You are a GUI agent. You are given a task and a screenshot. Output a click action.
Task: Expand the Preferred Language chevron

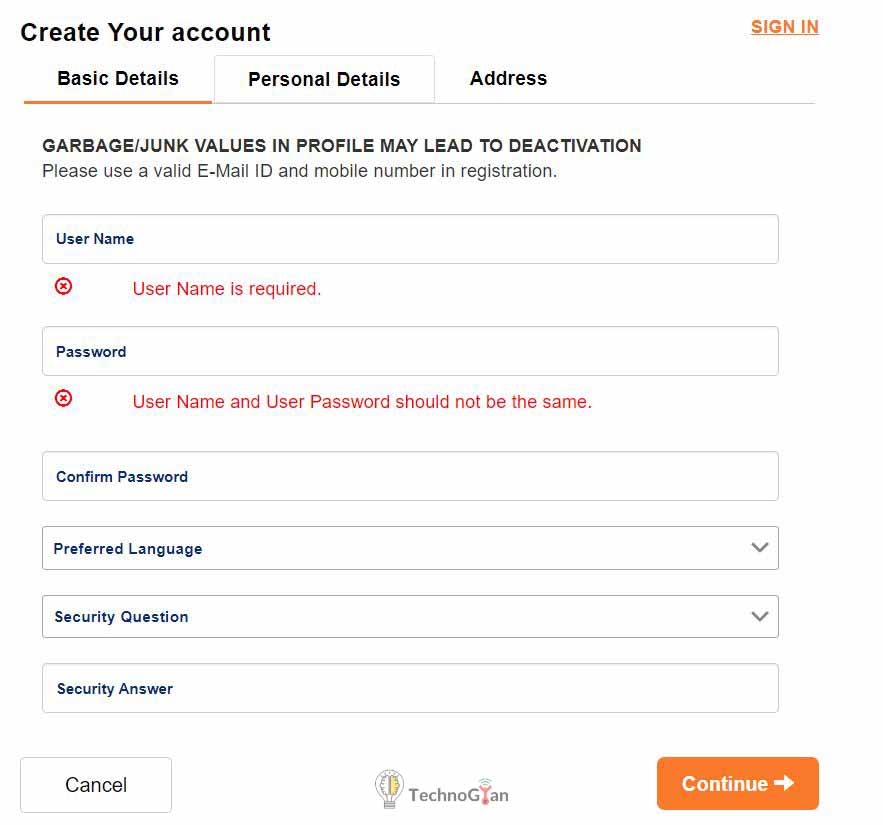(759, 548)
